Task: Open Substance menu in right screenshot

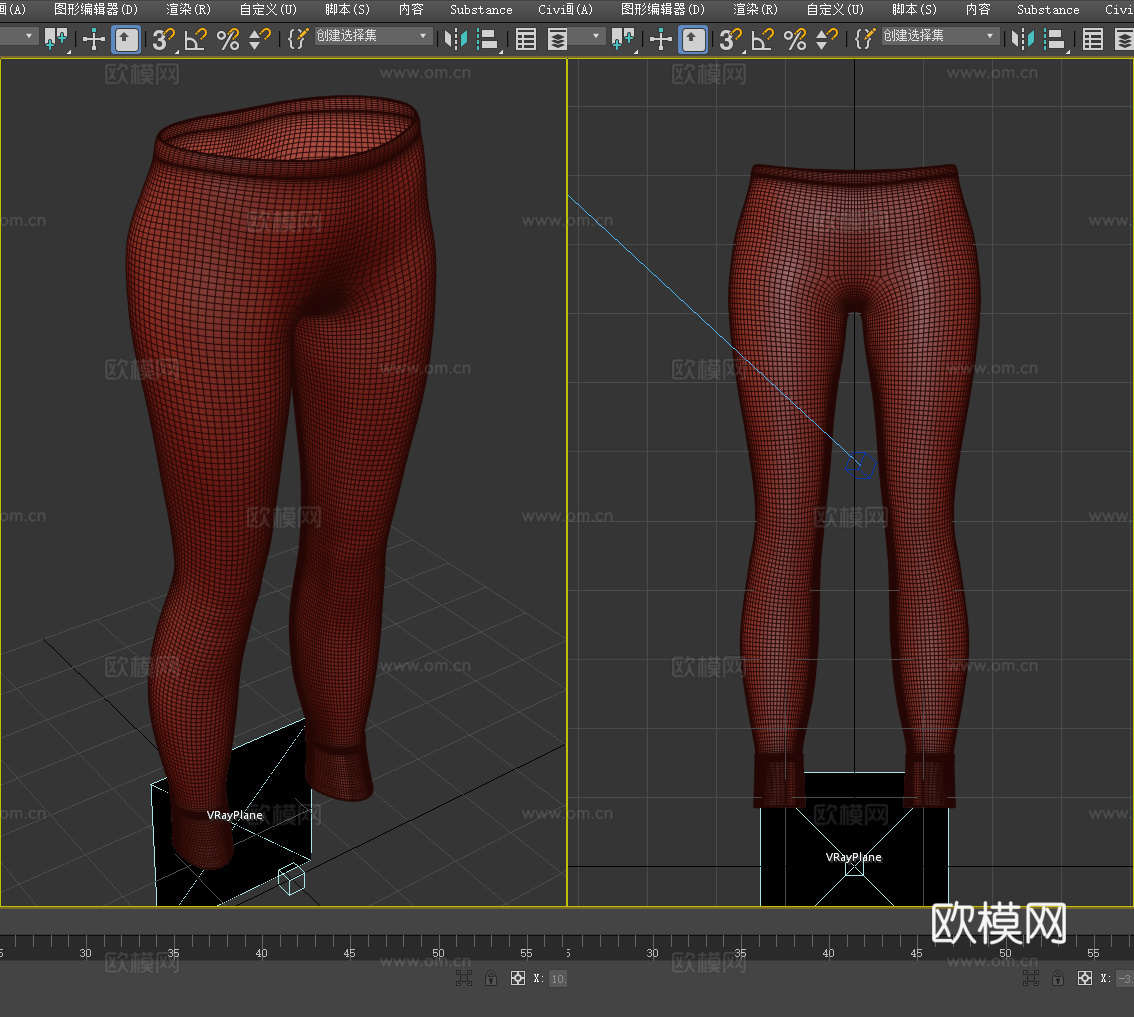Action: 1048,9
